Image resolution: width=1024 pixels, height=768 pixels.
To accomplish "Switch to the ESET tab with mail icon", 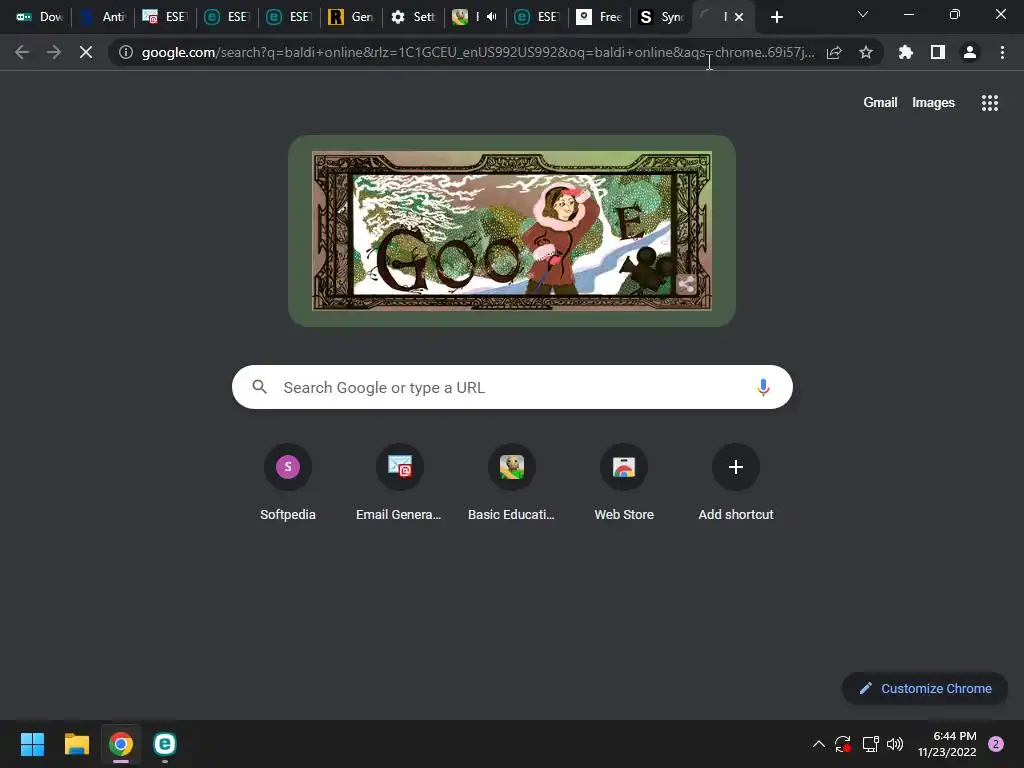I will (165, 17).
